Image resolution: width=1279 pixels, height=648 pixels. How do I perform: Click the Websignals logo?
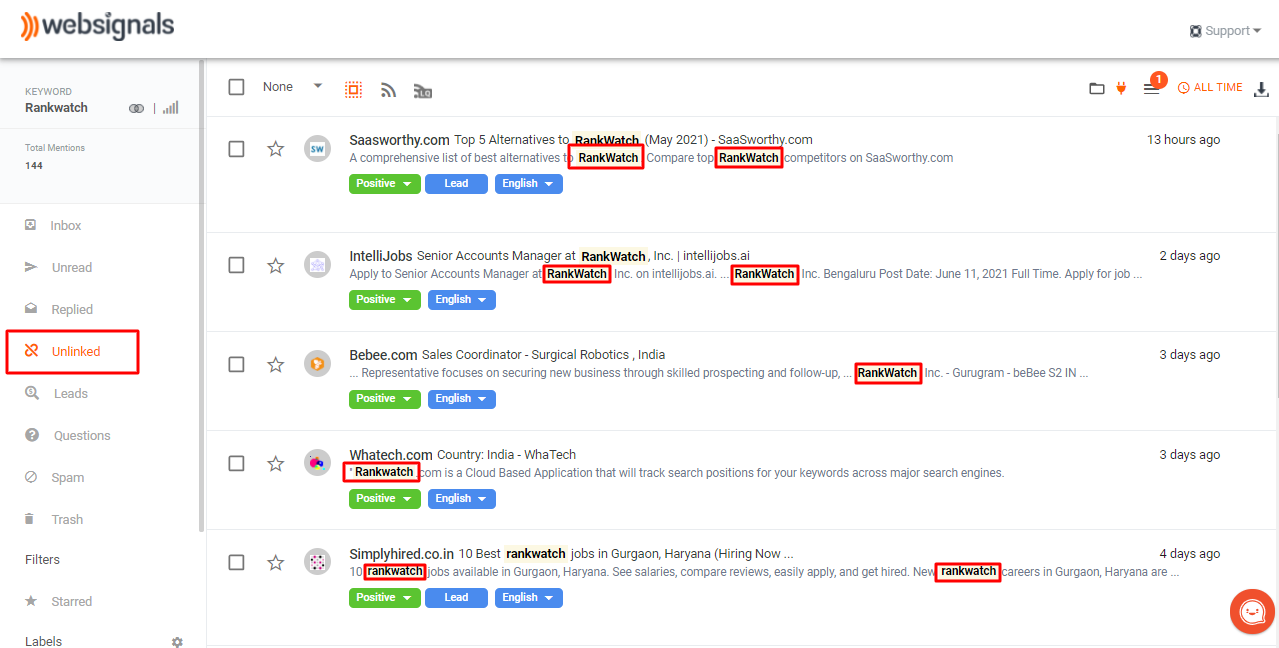(97, 26)
